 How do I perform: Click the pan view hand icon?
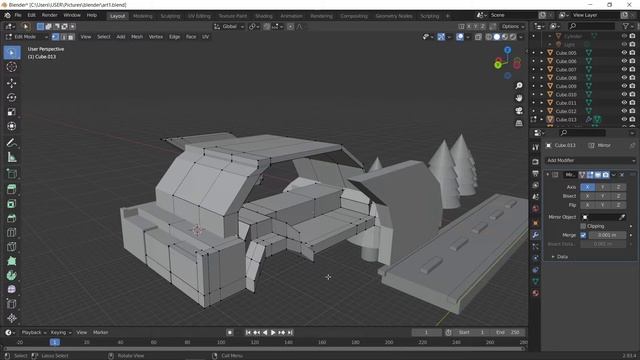tap(519, 98)
